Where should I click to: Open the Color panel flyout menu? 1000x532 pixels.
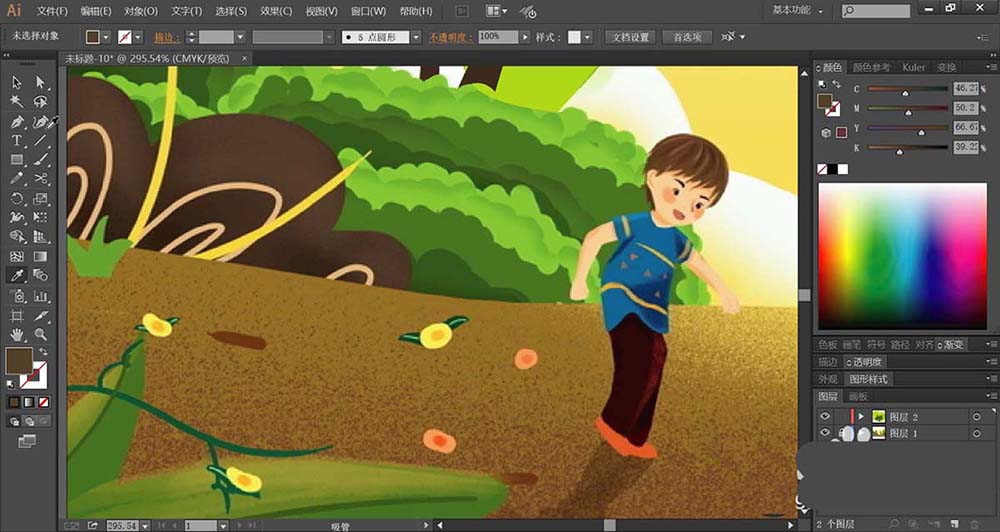992,67
